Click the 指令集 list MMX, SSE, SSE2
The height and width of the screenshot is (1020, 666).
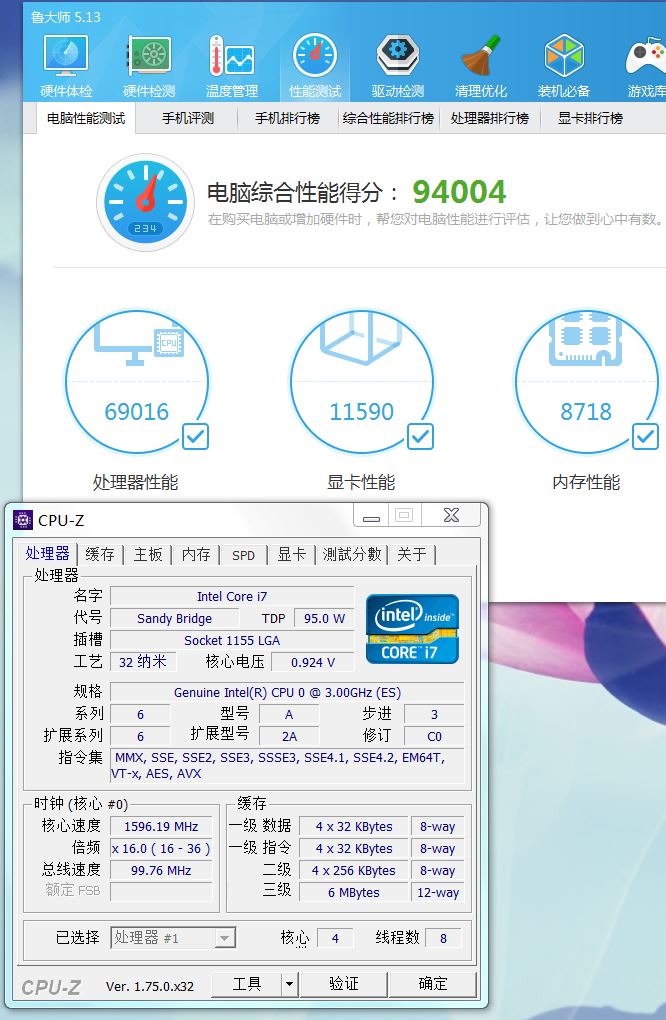point(287,765)
